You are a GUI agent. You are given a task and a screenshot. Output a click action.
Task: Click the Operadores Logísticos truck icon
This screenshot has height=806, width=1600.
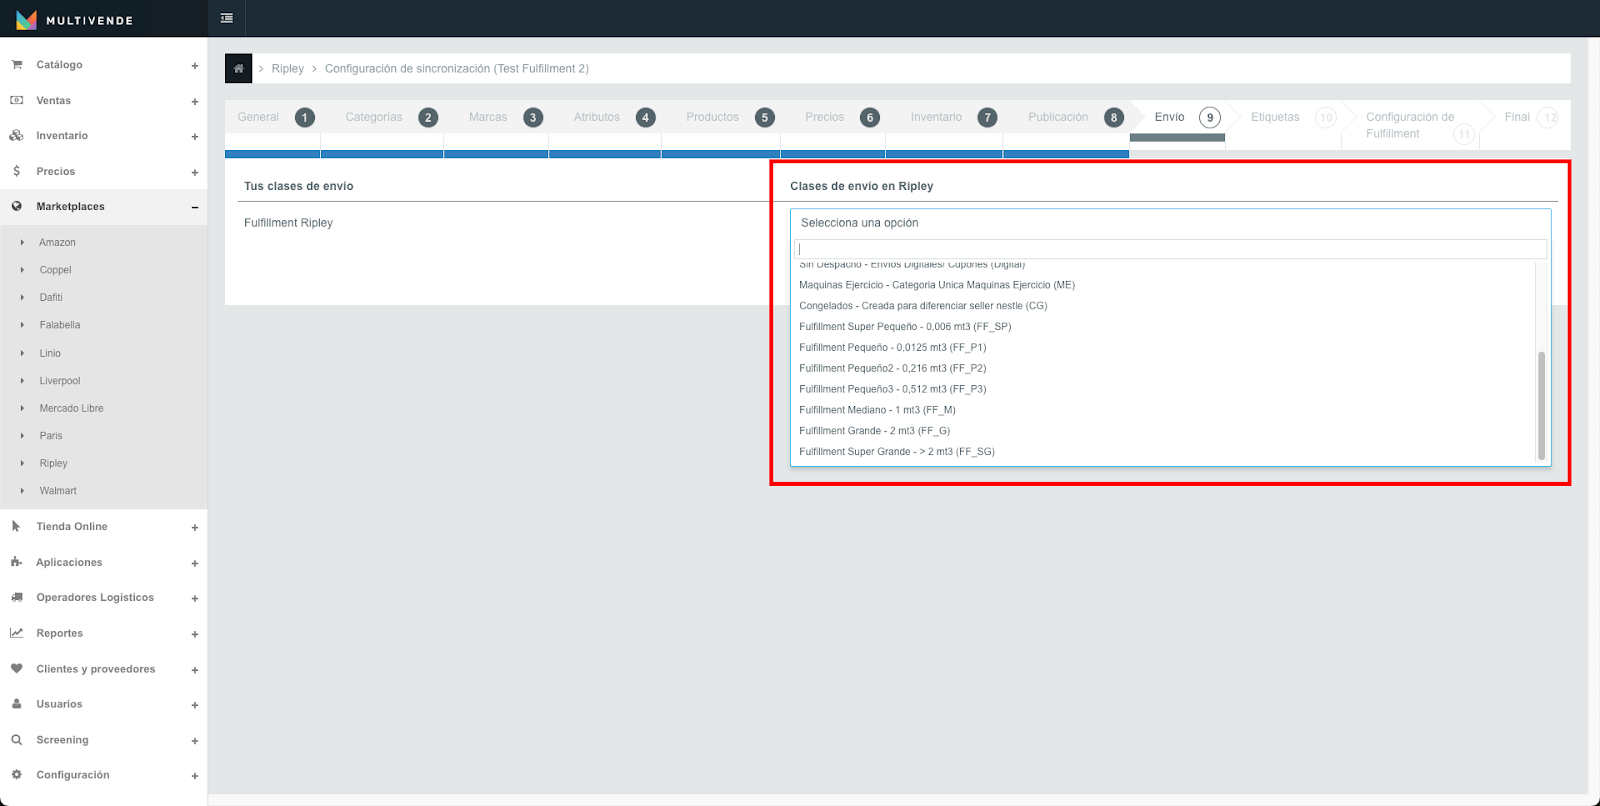click(x=16, y=597)
